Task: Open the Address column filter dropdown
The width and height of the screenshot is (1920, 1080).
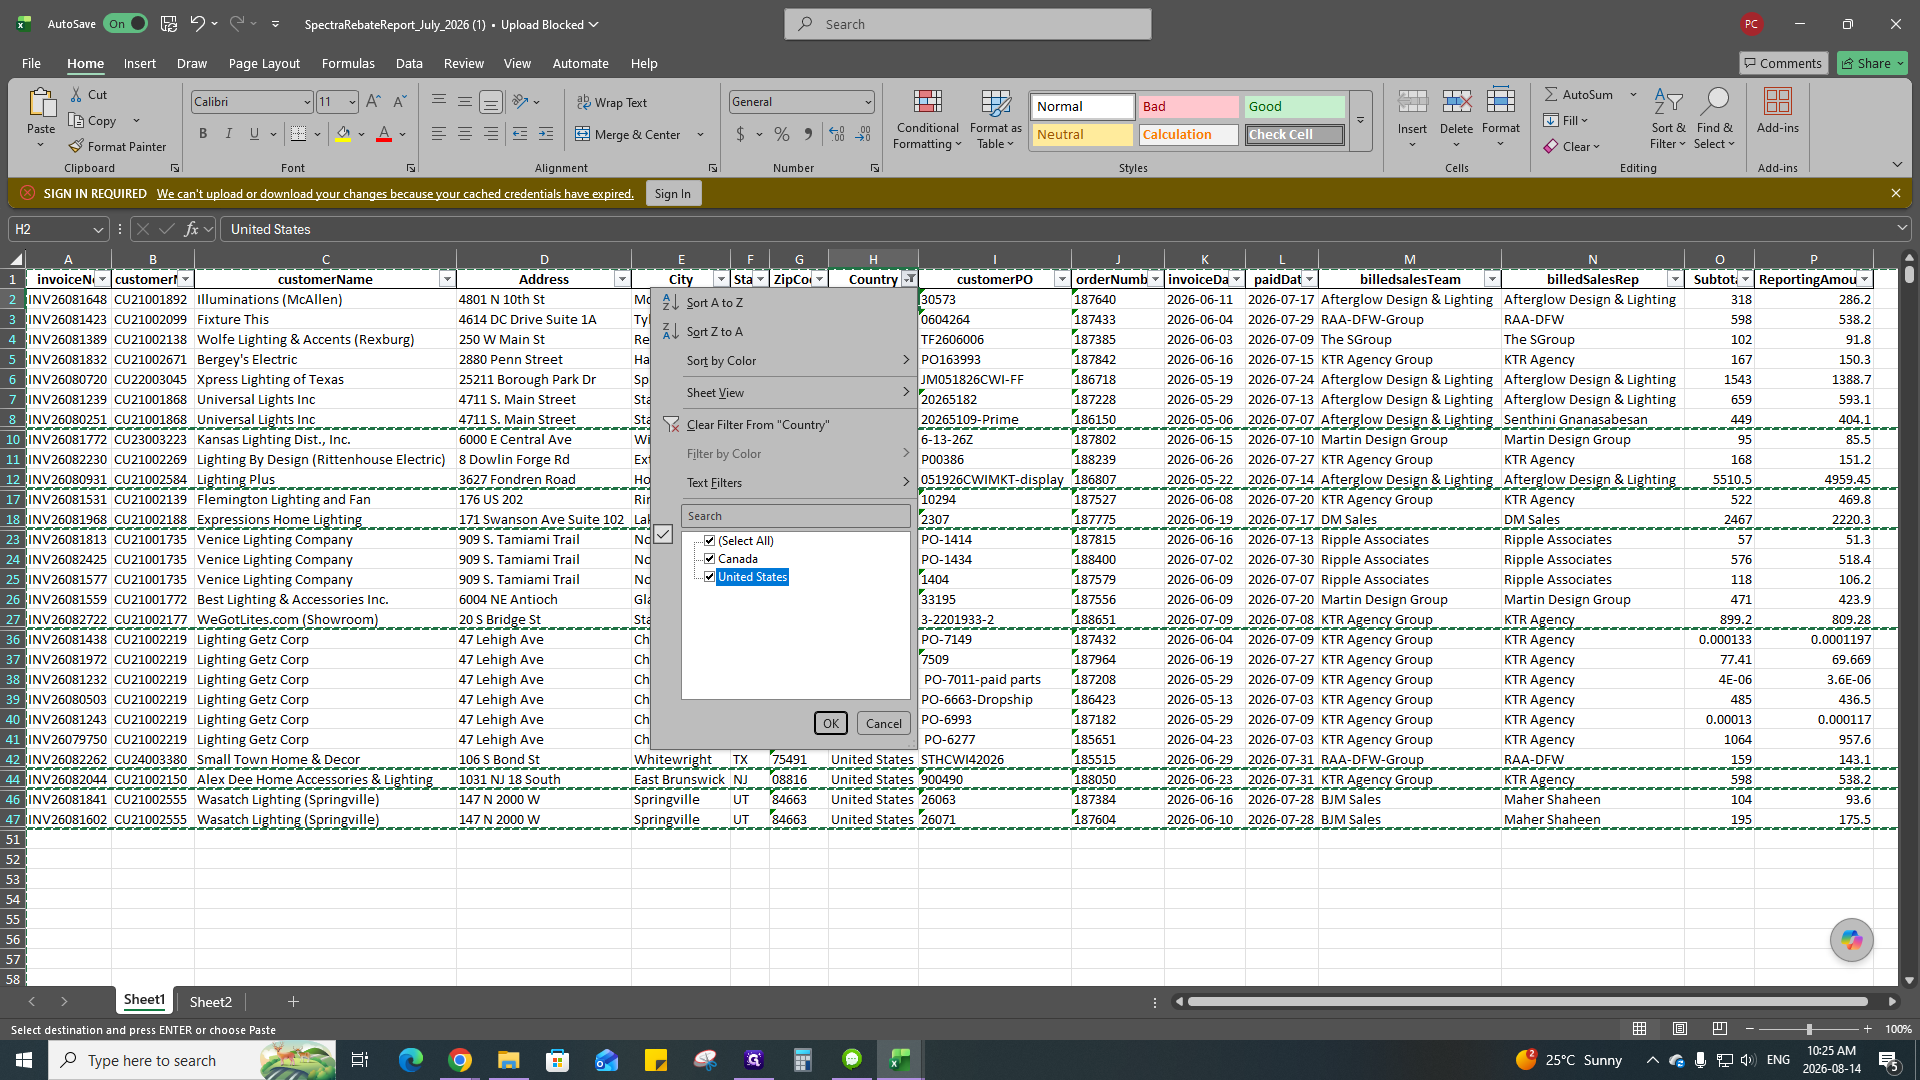Action: coord(622,279)
